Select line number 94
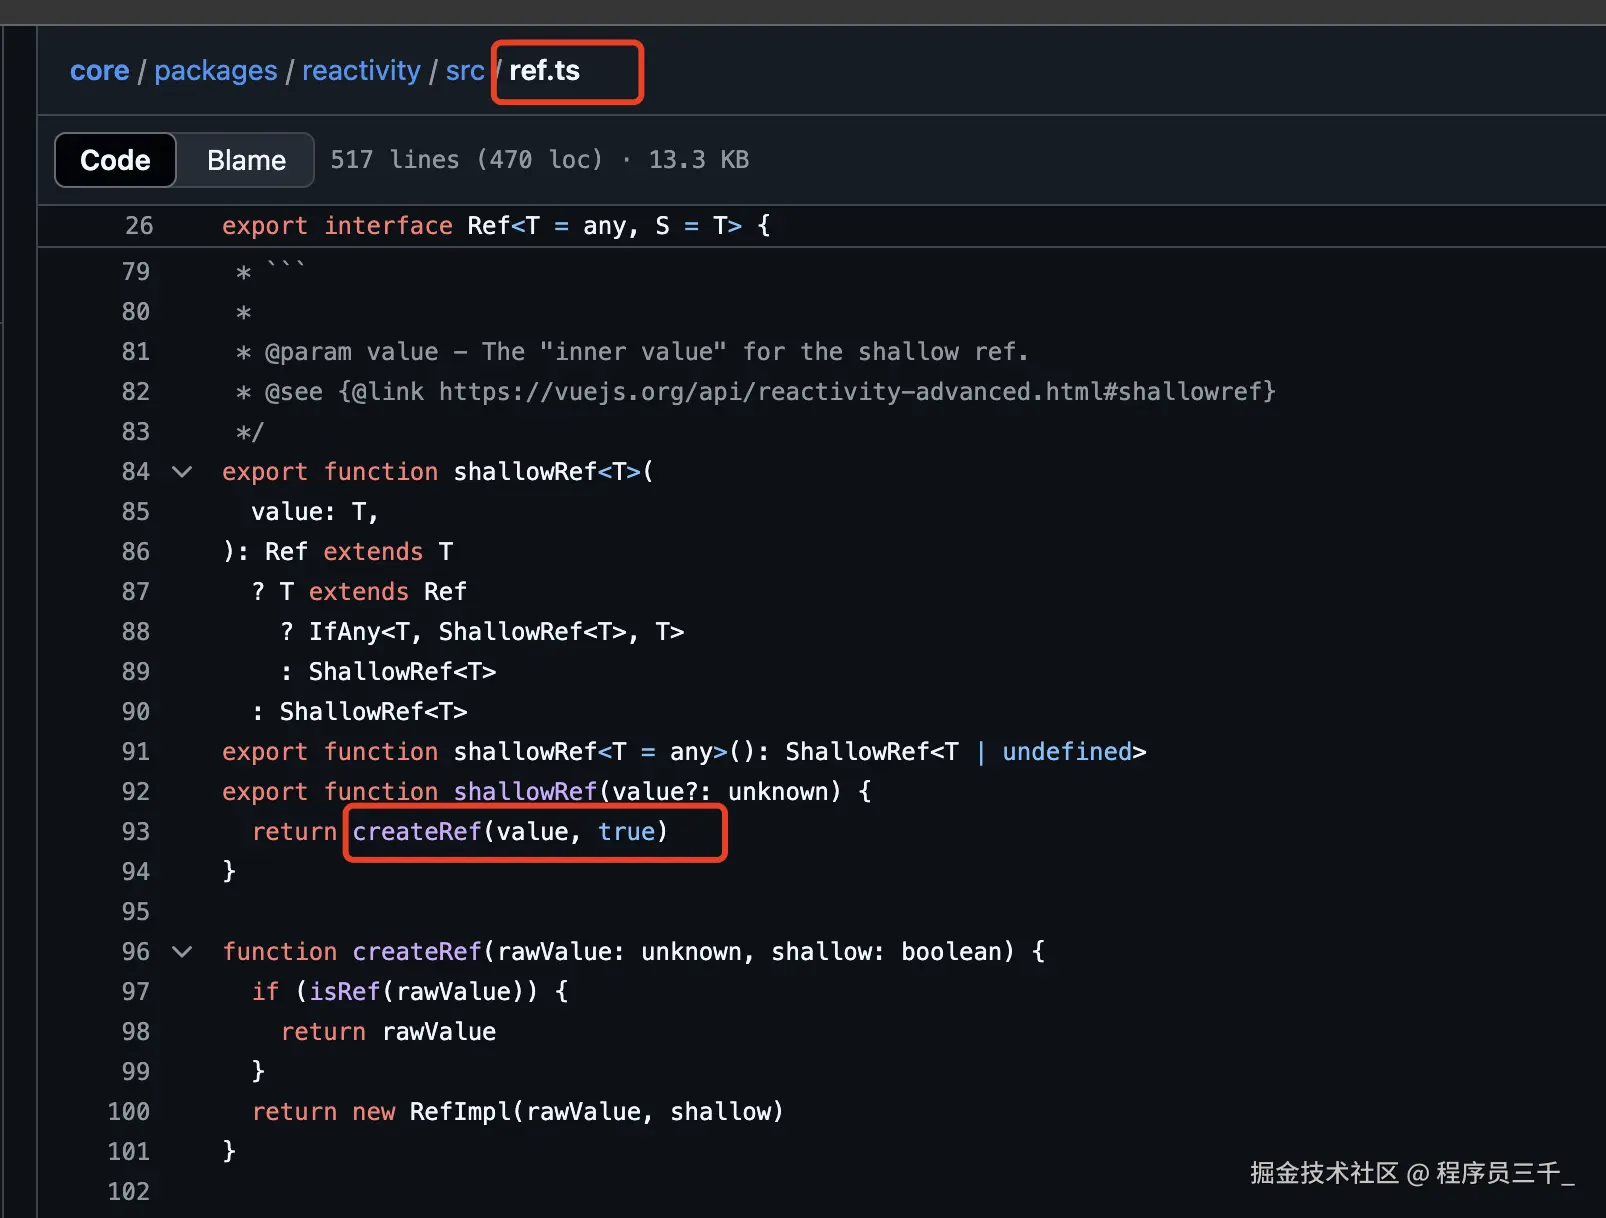The height and width of the screenshot is (1218, 1606). 136,872
